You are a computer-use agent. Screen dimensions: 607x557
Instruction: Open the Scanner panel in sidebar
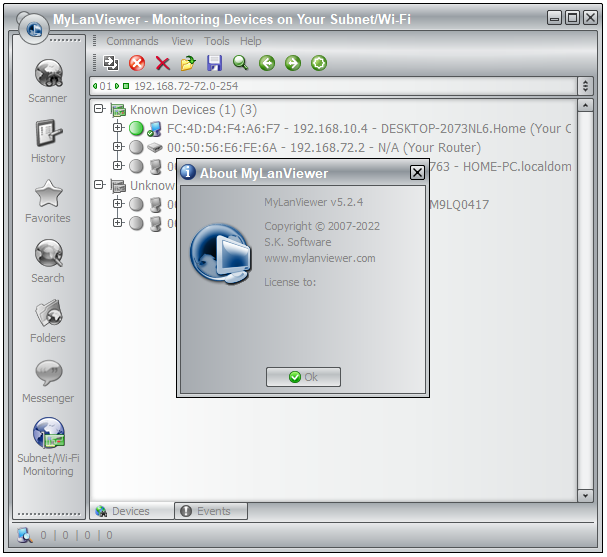coord(48,81)
